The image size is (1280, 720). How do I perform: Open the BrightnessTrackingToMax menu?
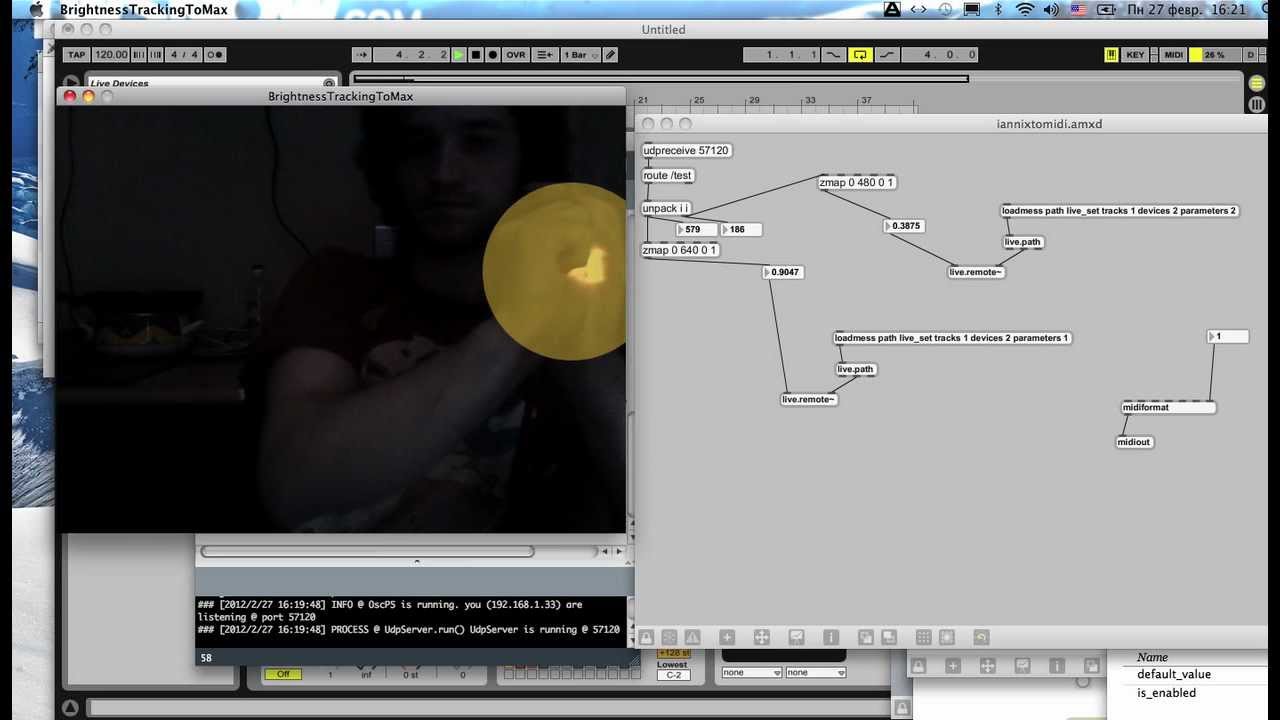[143, 9]
